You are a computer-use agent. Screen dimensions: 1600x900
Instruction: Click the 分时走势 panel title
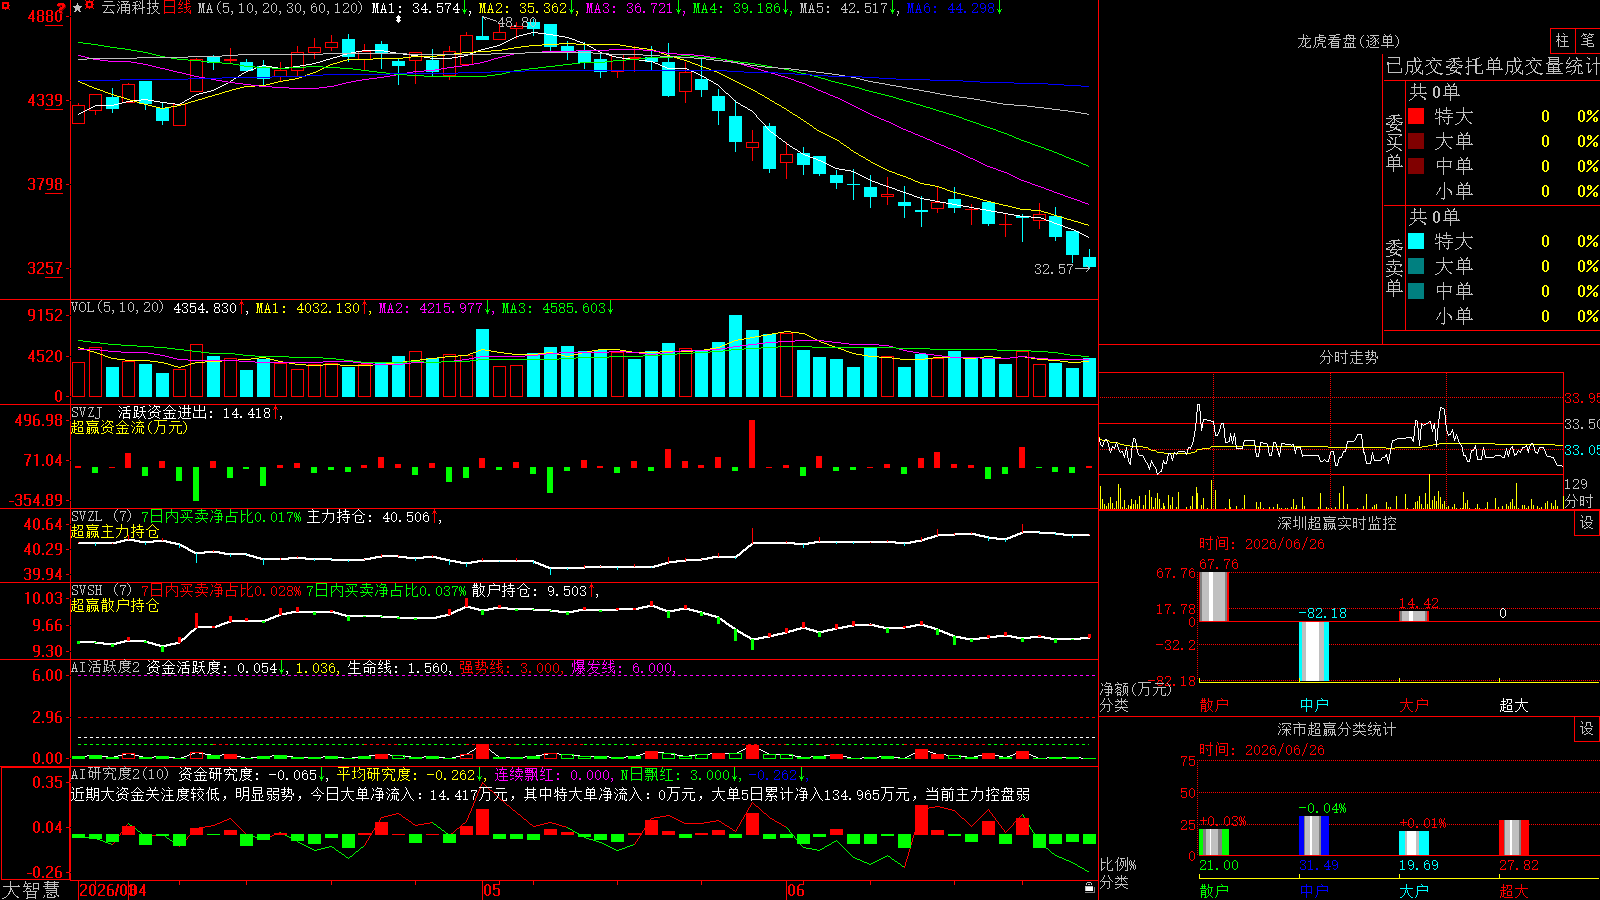[x=1348, y=357]
